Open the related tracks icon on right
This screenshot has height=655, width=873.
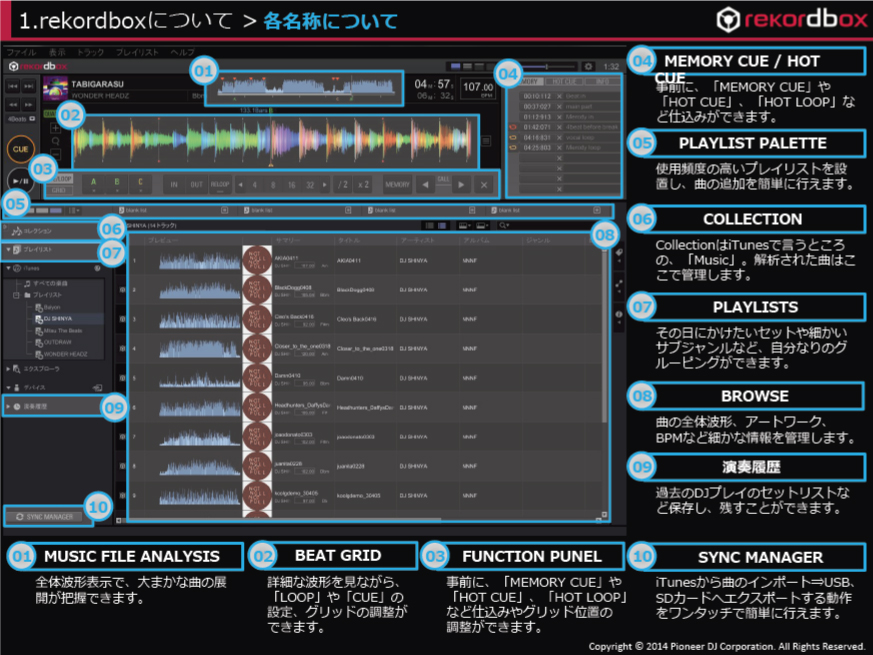coord(619,284)
